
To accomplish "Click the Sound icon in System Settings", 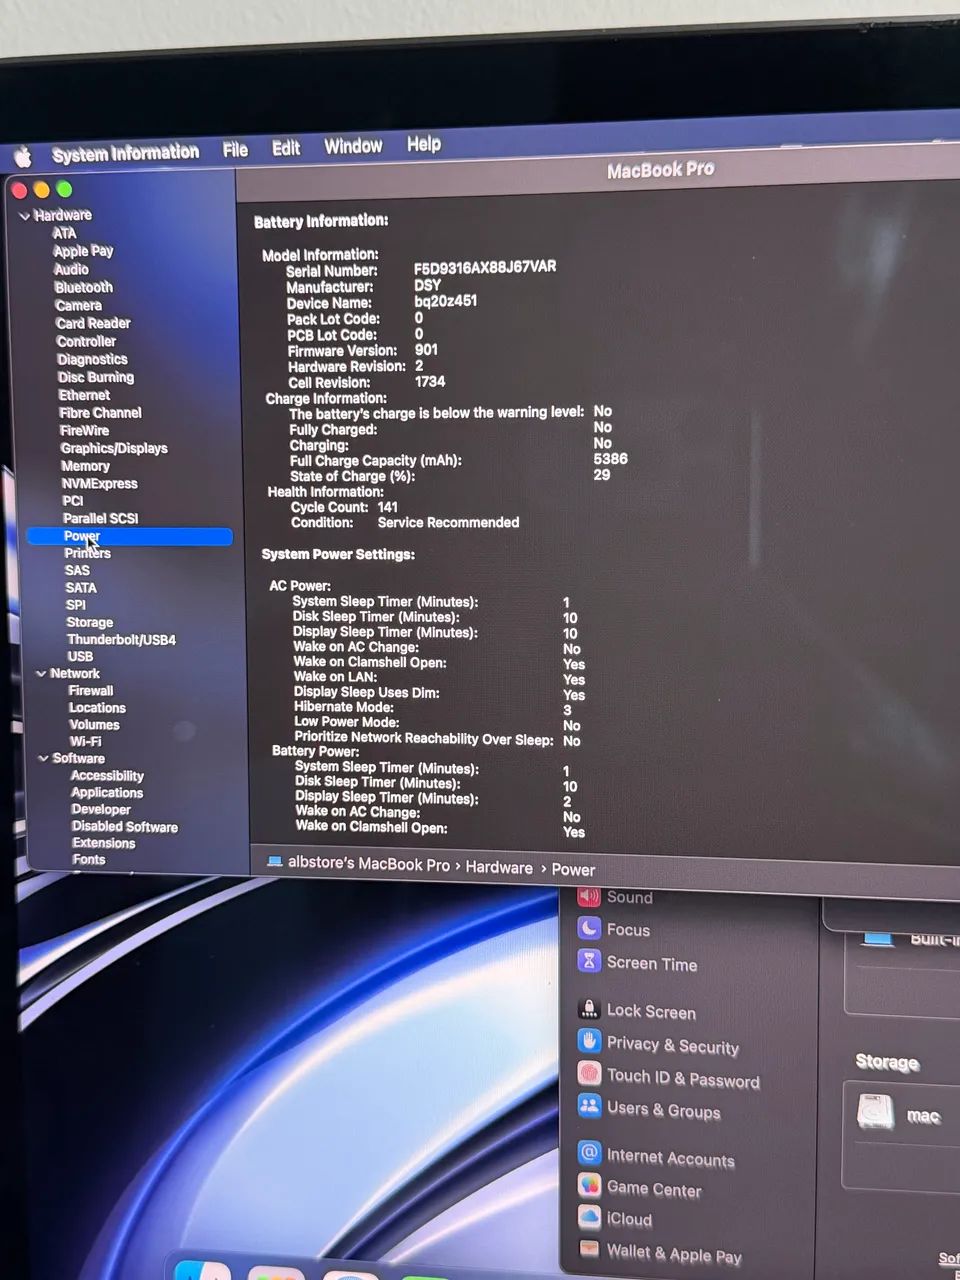I will pyautogui.click(x=589, y=896).
